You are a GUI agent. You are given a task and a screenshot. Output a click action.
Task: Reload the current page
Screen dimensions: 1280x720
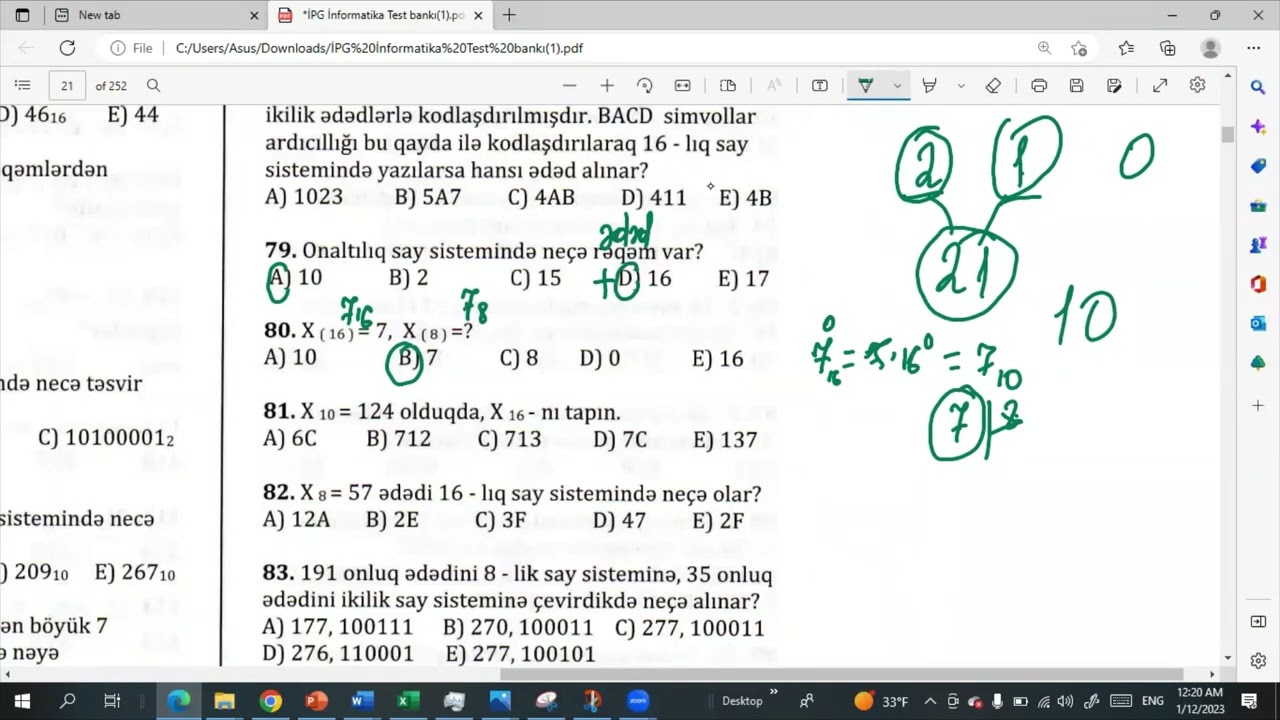point(67,48)
